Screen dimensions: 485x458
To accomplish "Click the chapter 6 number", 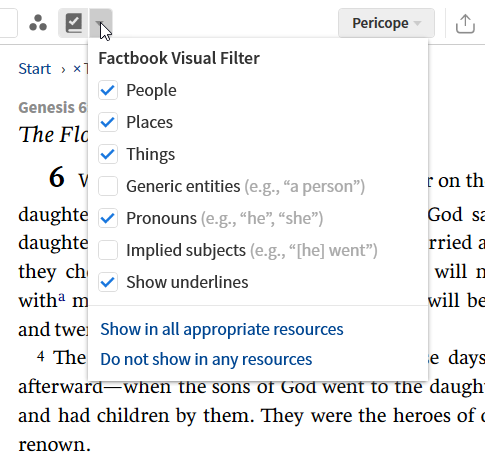I will pyautogui.click(x=57, y=177).
